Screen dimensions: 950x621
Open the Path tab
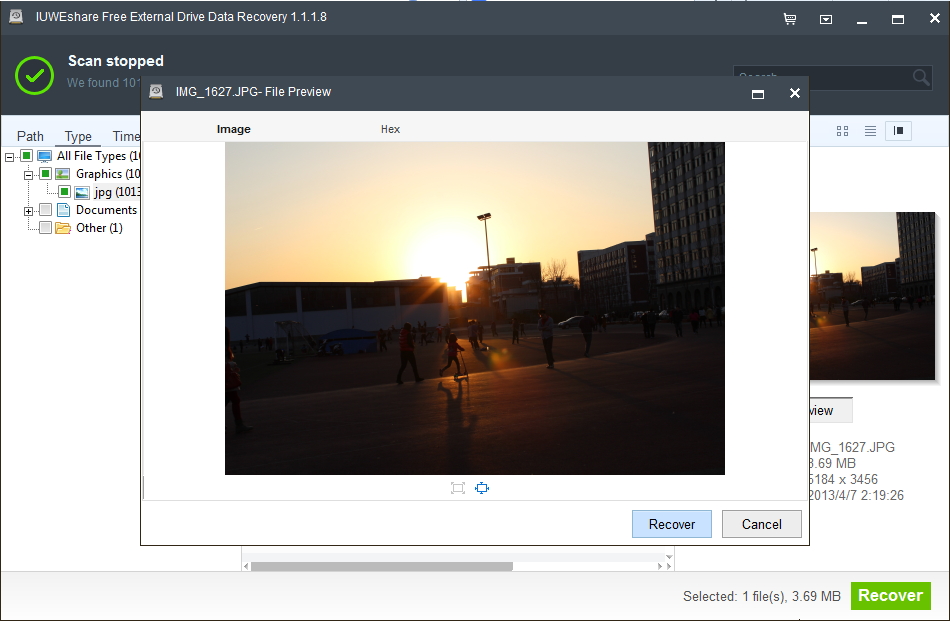pyautogui.click(x=30, y=136)
